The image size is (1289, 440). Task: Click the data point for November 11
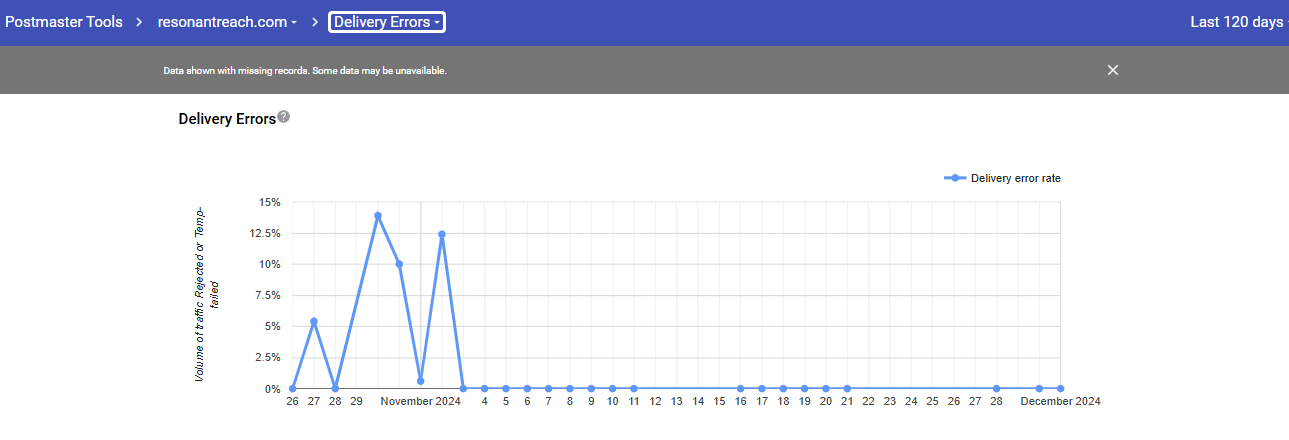click(634, 388)
